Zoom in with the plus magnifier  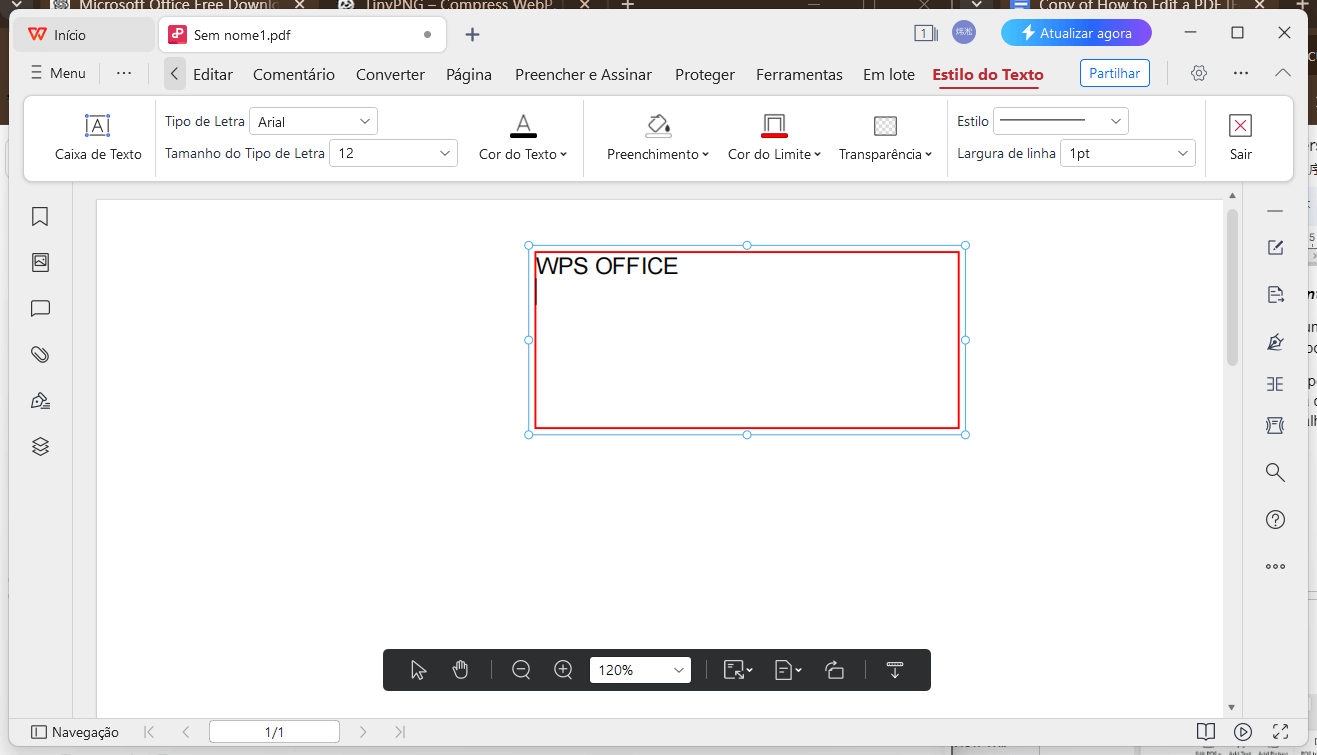(563, 670)
